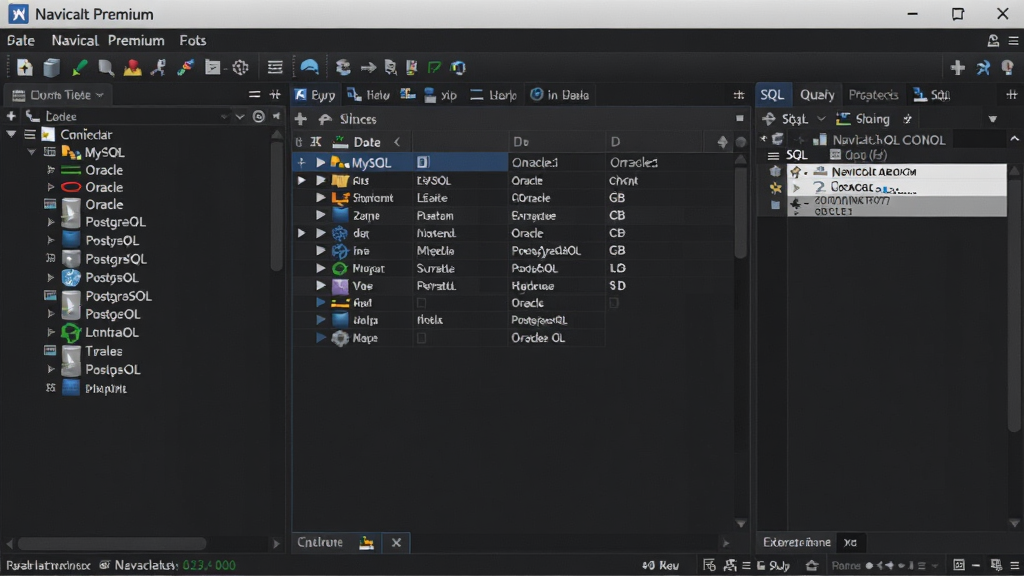Click the home icon in the status bar
Viewport: 1024px width, 576px height.
click(812, 565)
